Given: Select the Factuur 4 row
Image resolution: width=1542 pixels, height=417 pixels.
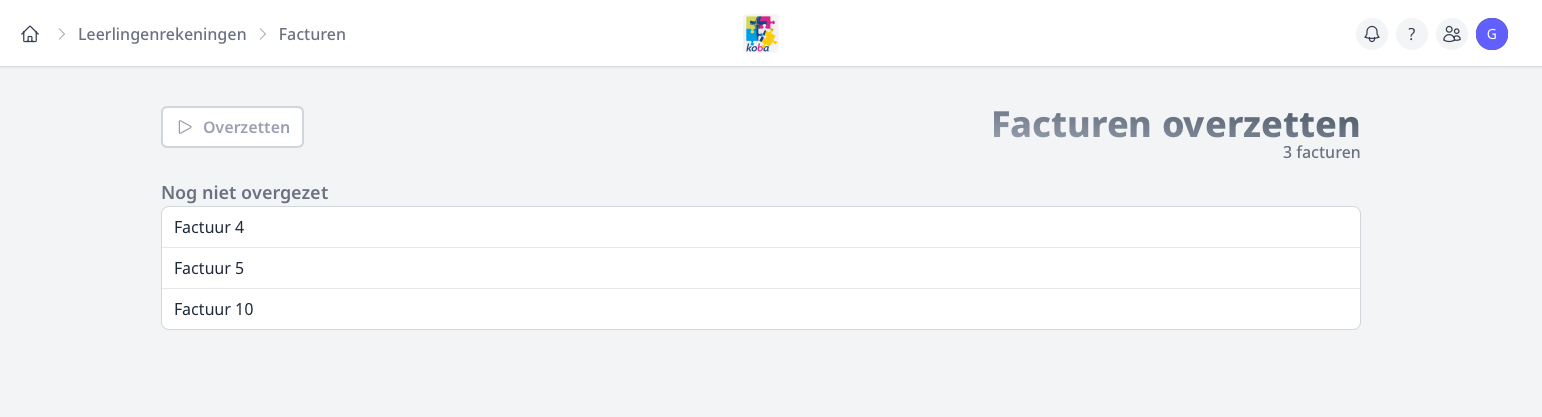Looking at the screenshot, I should (760, 227).
